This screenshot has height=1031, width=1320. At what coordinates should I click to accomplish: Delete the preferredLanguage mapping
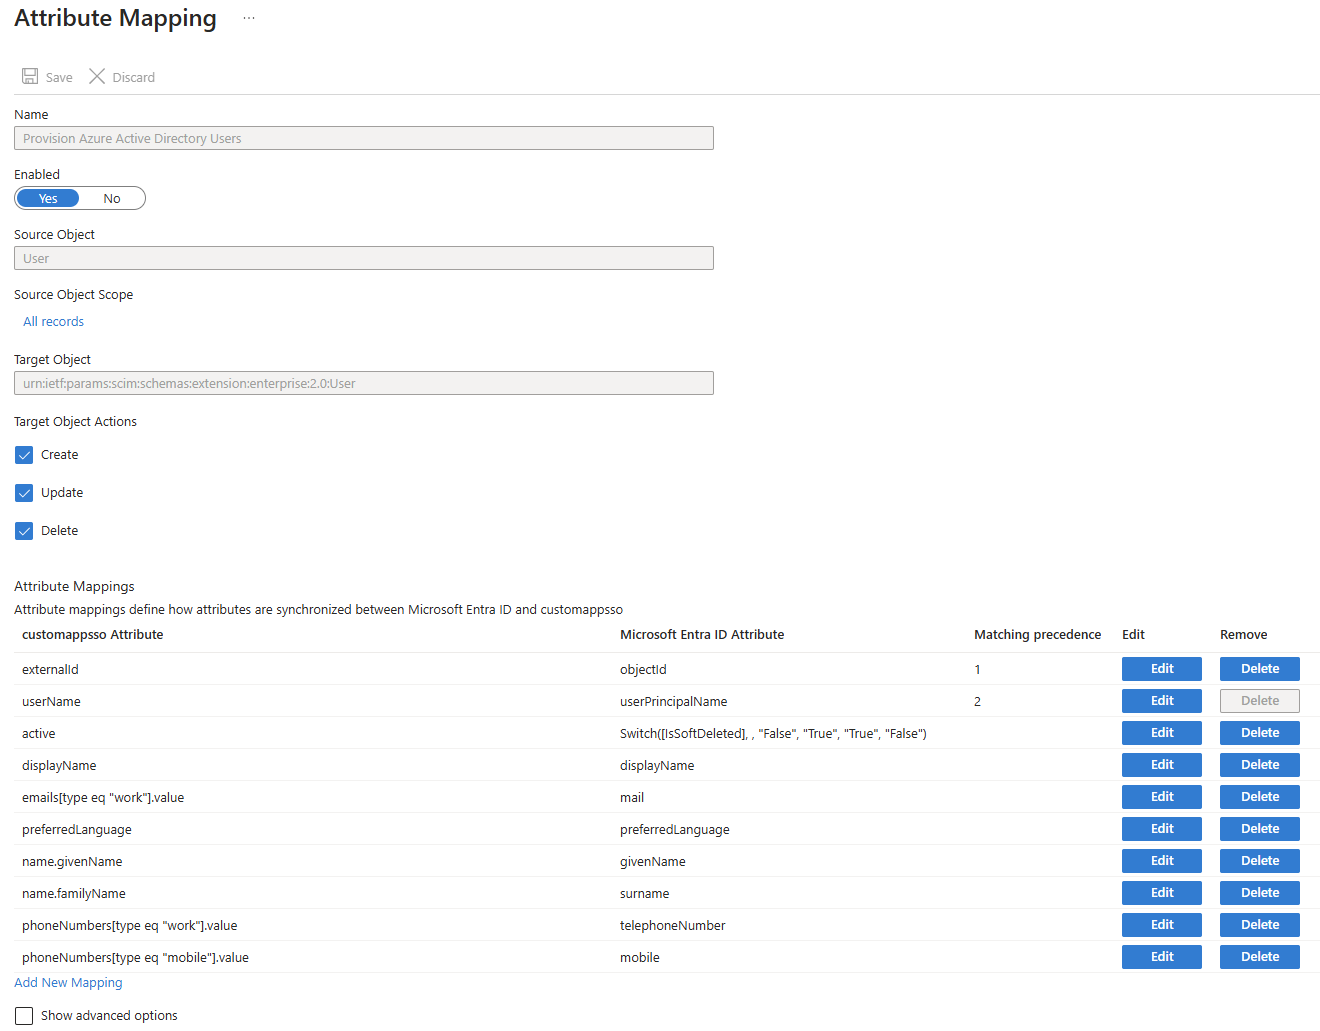point(1260,829)
